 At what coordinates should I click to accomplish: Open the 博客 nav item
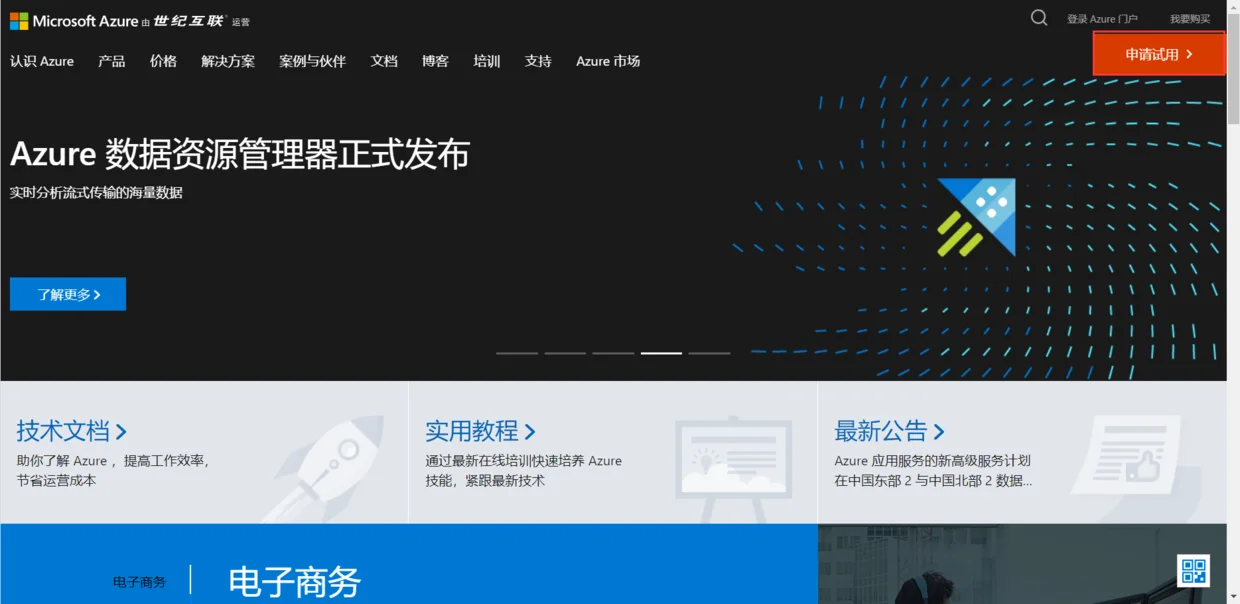[x=435, y=61]
